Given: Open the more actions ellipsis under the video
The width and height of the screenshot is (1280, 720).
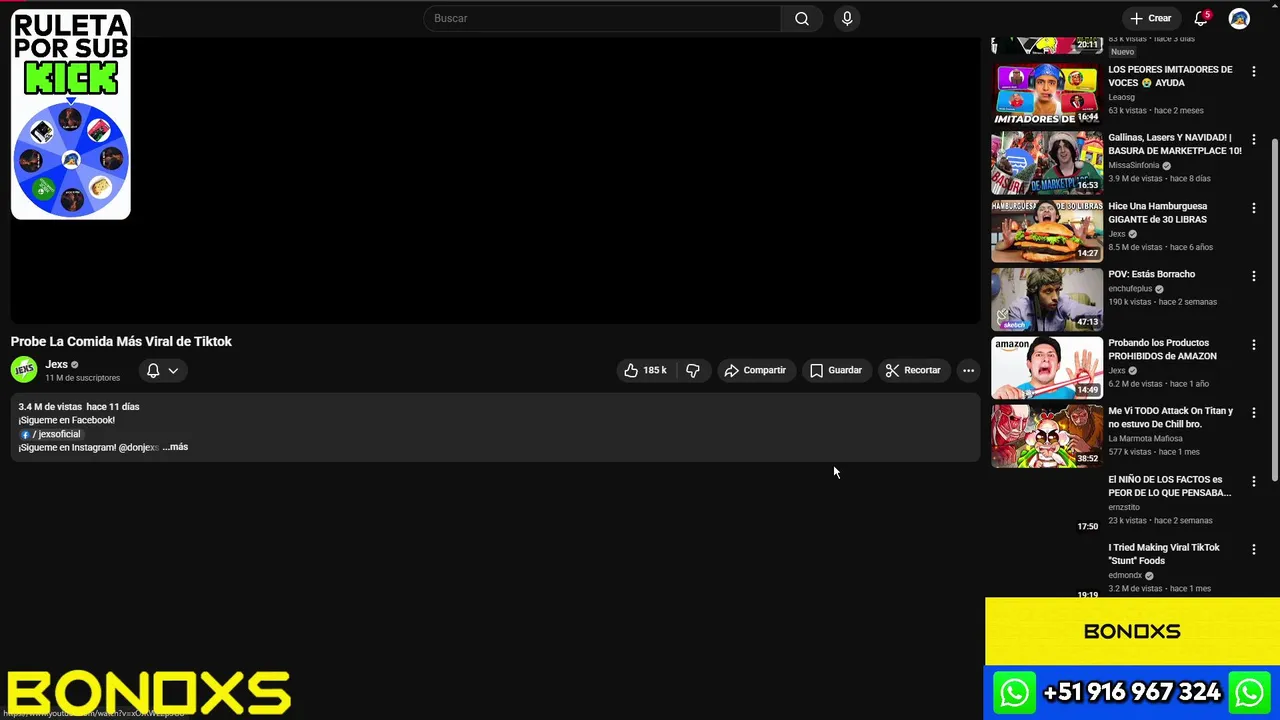Looking at the screenshot, I should (968, 370).
